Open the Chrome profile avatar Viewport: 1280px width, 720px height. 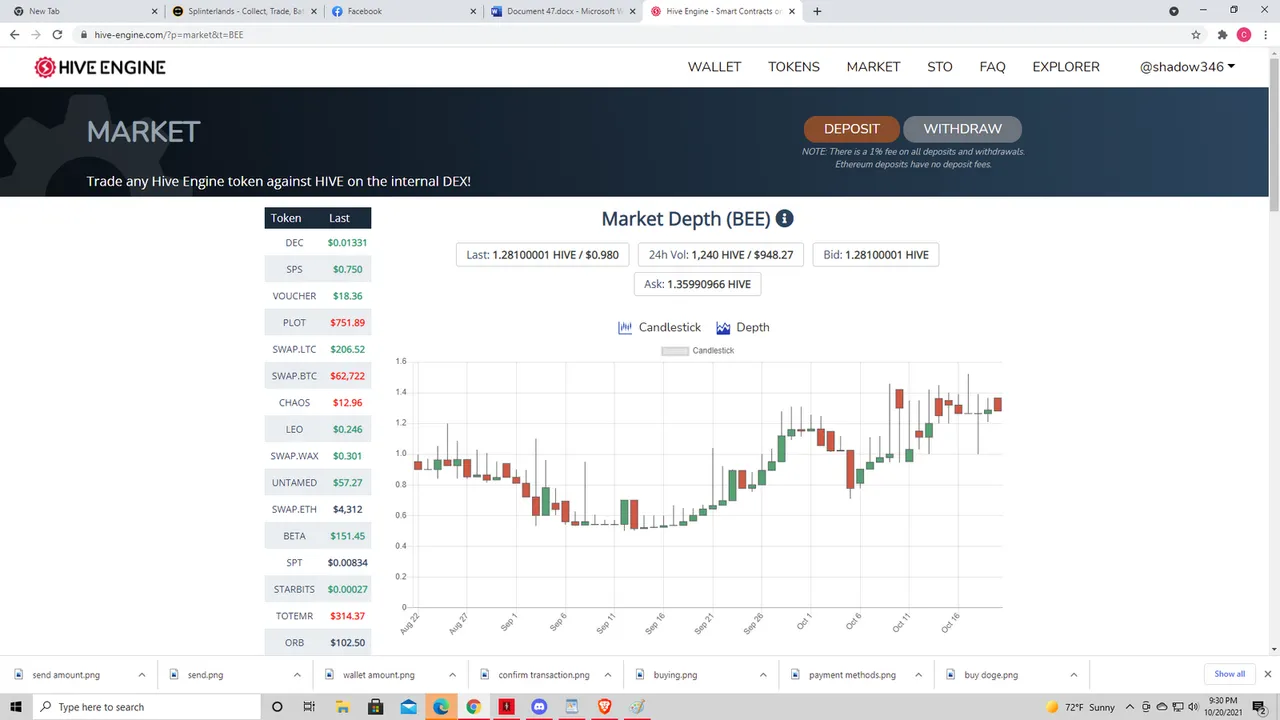click(1244, 34)
